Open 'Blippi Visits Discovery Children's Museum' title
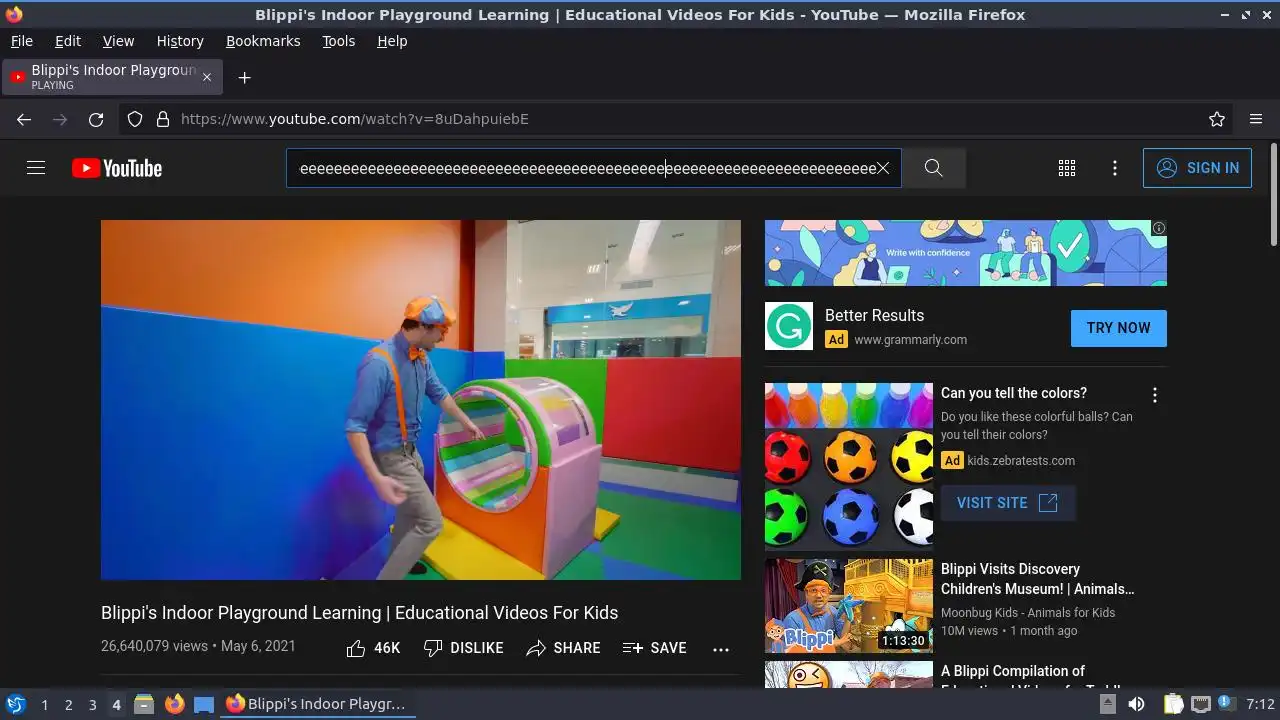This screenshot has width=1280, height=720. pyautogui.click(x=1038, y=579)
